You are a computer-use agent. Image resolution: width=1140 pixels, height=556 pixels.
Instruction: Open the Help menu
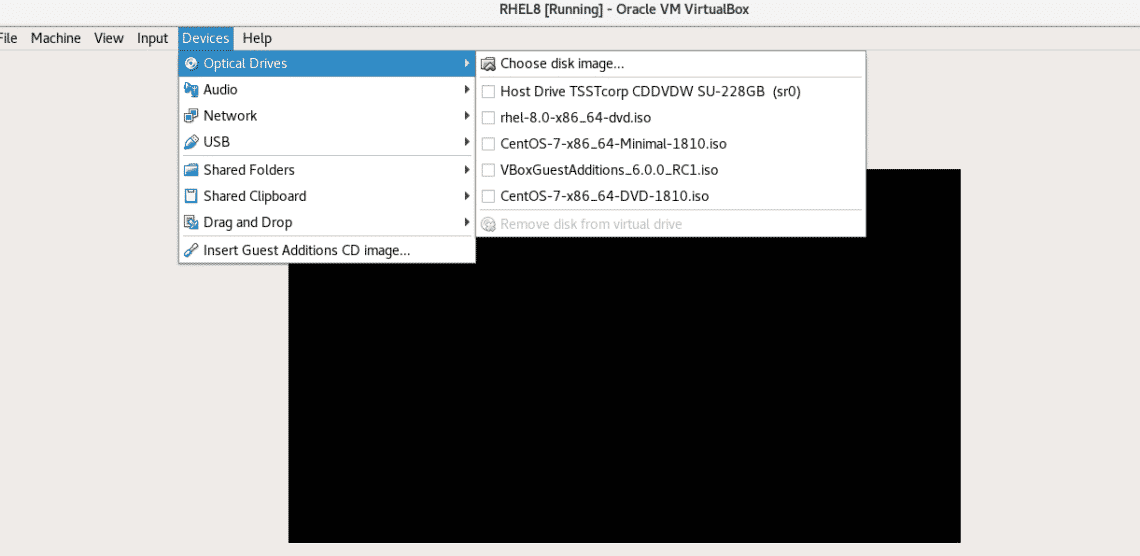click(257, 39)
